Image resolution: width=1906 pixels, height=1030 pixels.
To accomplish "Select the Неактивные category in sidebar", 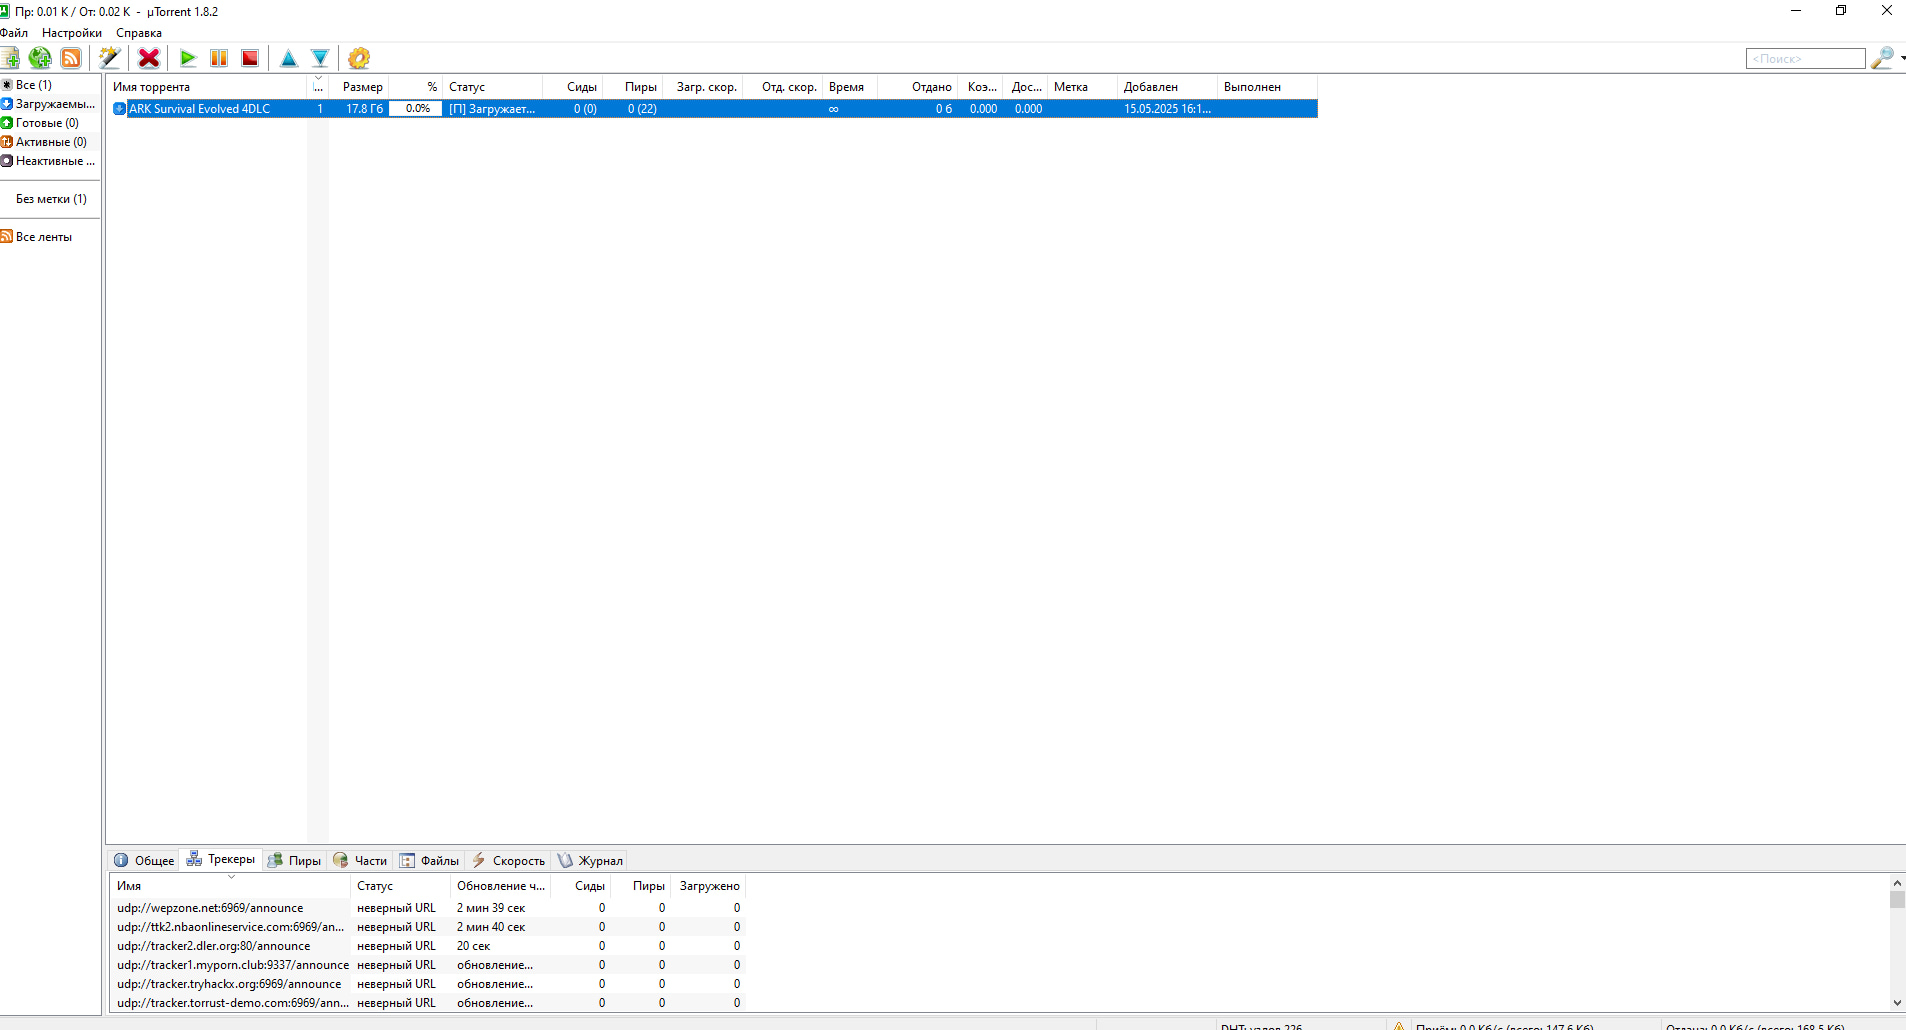I will (x=50, y=161).
